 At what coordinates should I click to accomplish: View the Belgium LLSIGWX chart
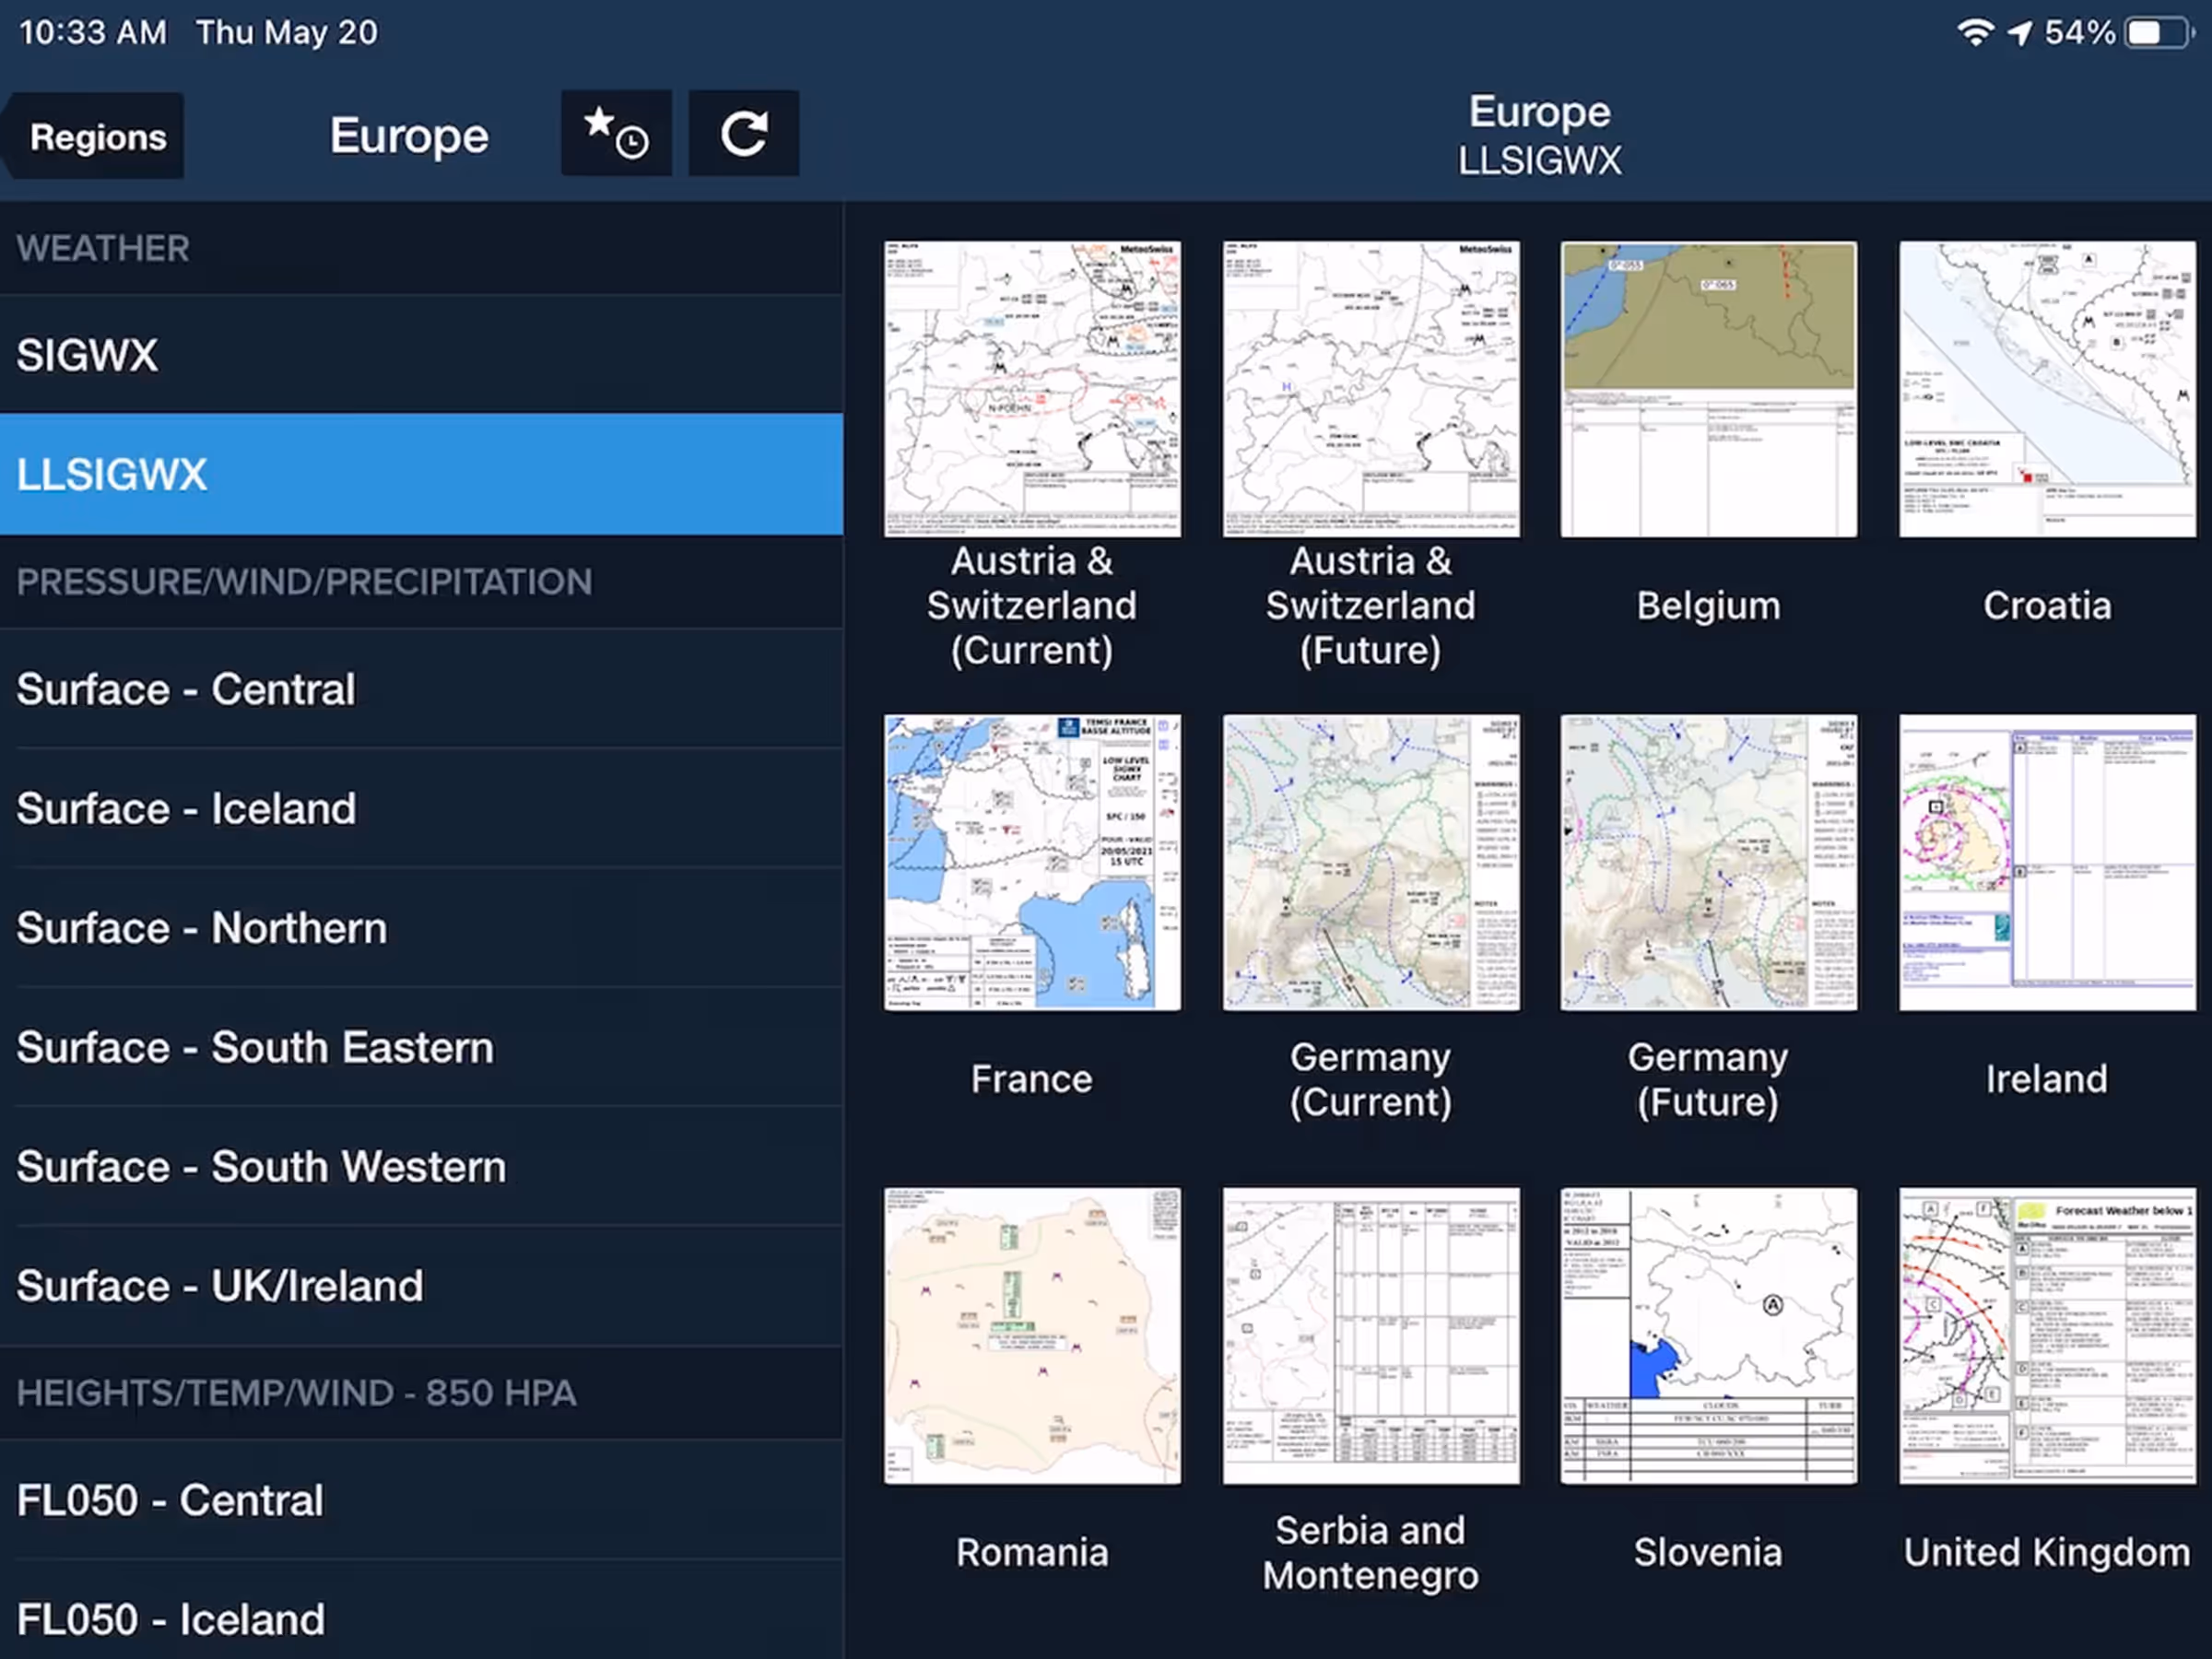(1708, 389)
